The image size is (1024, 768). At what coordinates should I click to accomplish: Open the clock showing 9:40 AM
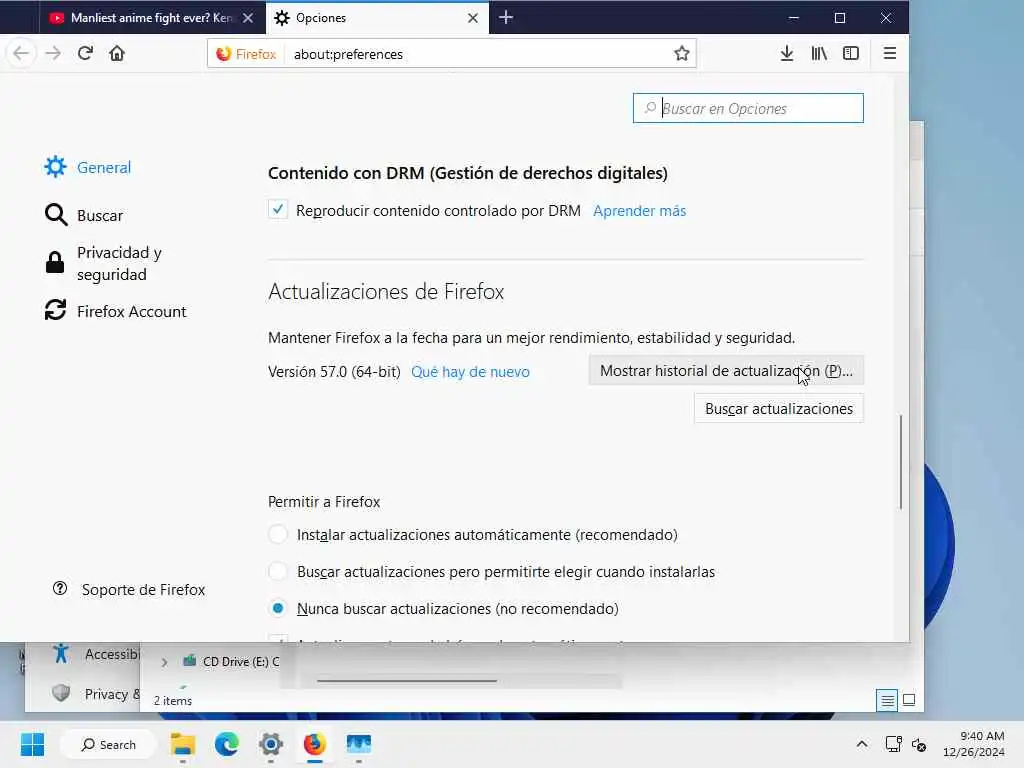[x=974, y=744]
